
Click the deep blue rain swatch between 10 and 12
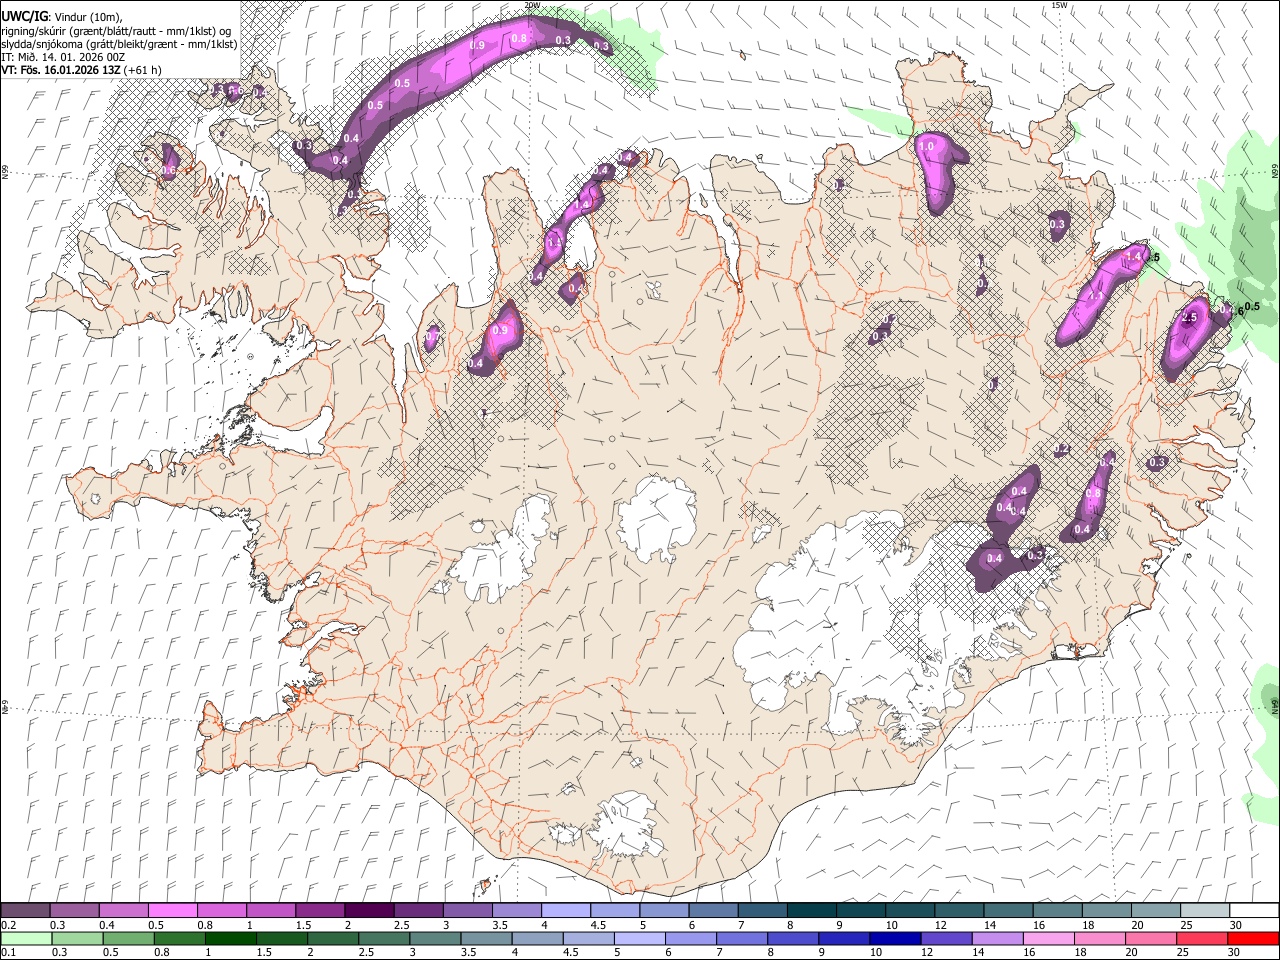(x=897, y=938)
